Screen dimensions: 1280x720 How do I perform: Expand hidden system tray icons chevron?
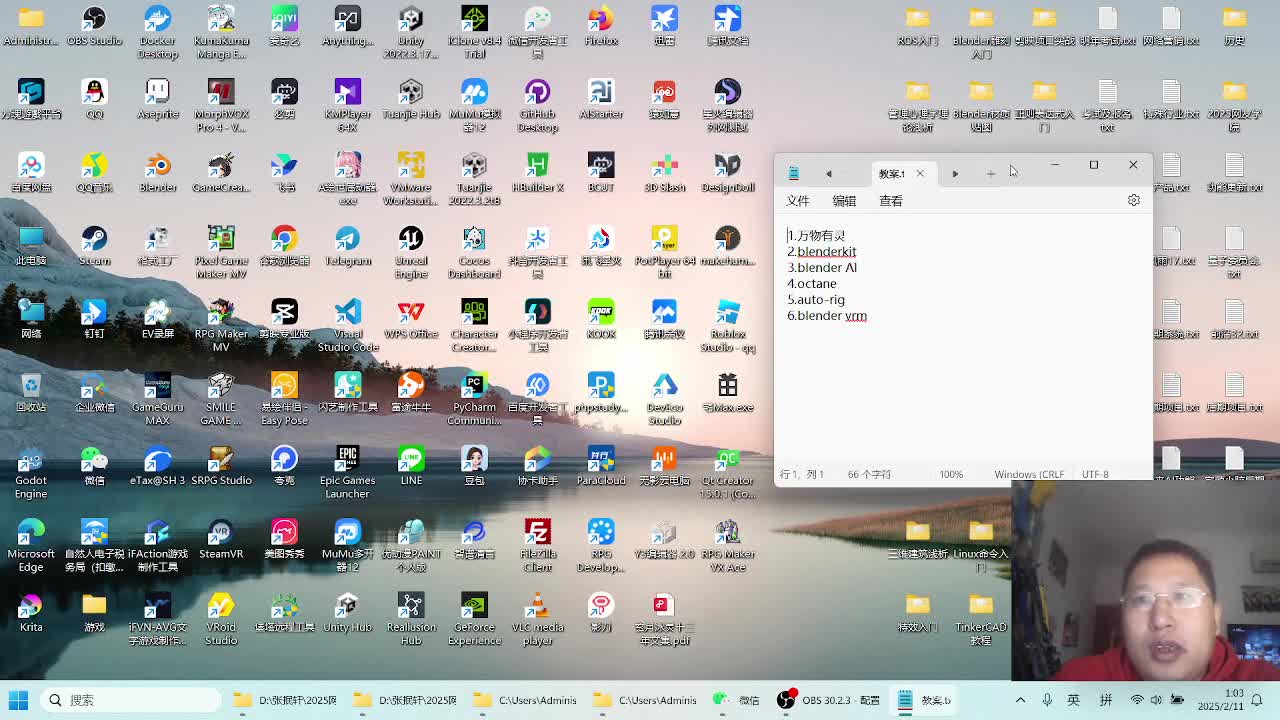[x=1020, y=700]
